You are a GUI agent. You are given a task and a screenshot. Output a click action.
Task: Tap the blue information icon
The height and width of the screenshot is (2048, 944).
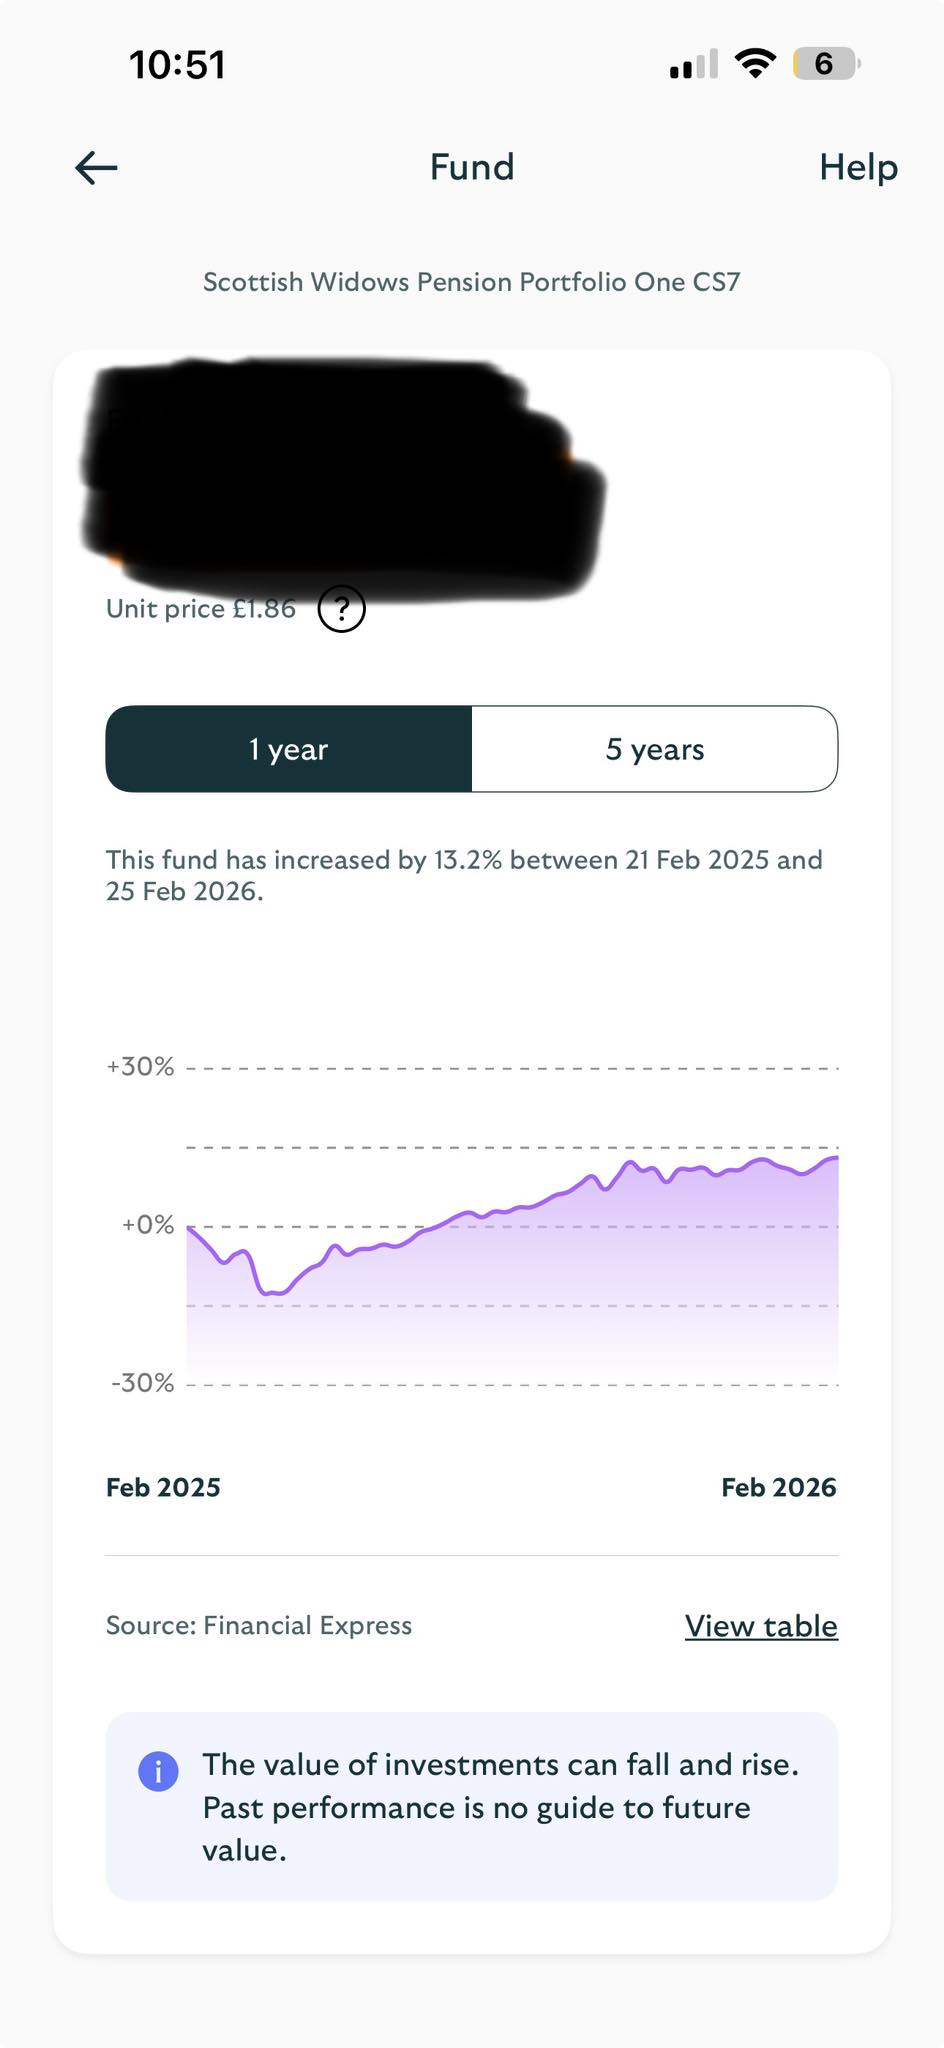coord(158,1771)
